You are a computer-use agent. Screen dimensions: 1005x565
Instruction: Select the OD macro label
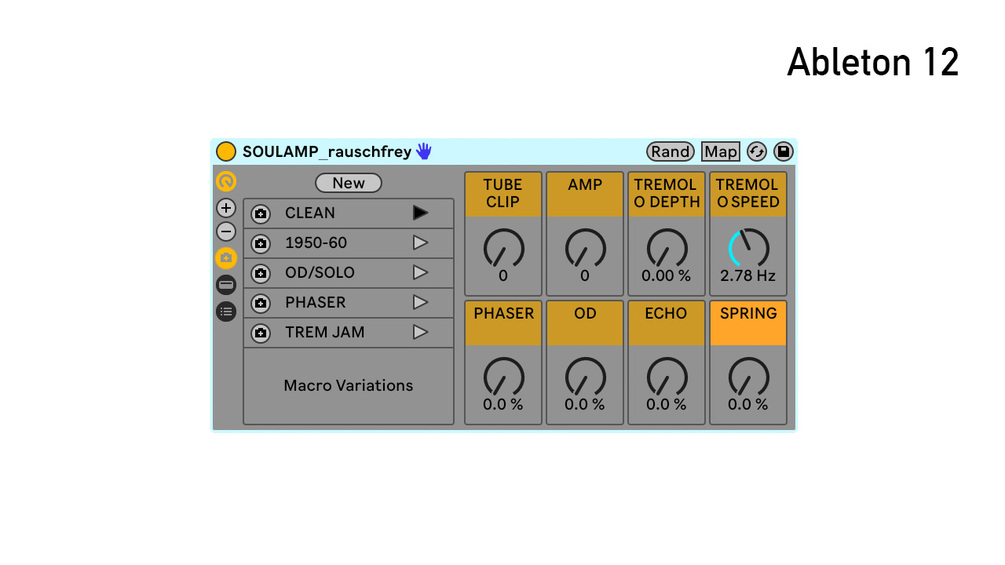pyautogui.click(x=585, y=322)
